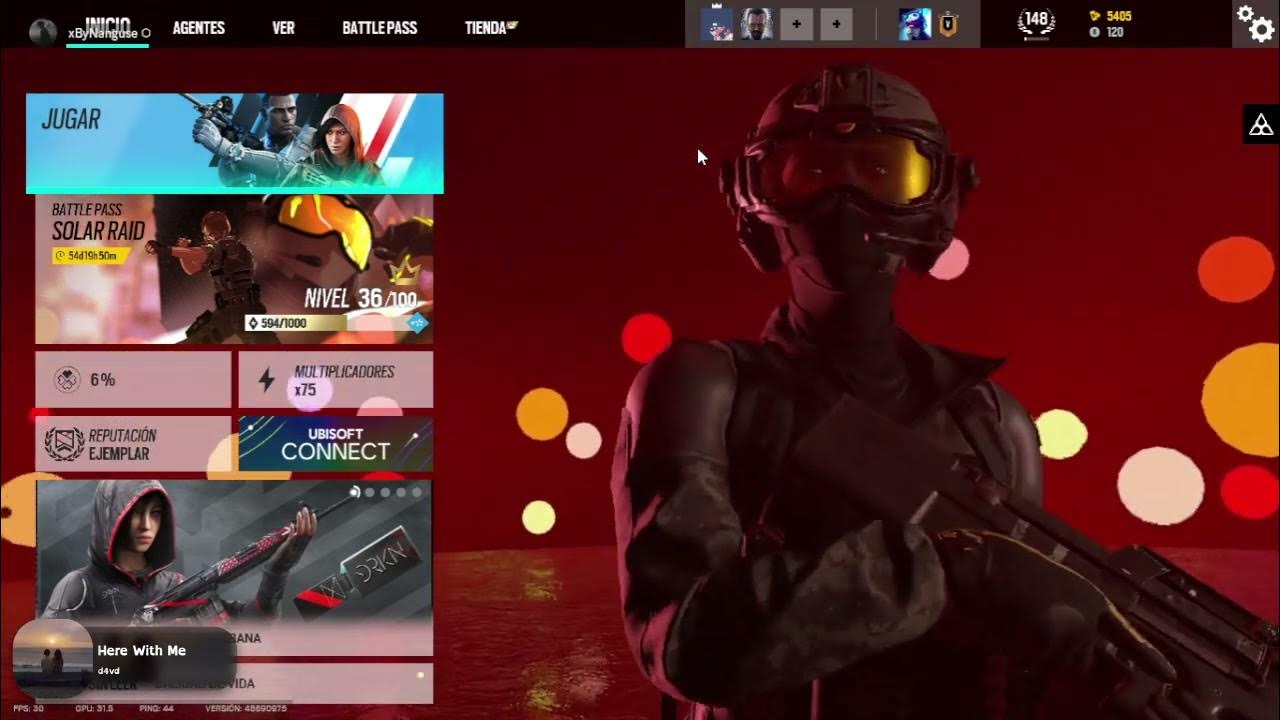1280x720 pixels.
Task: Click the 6% progress emblem icon
Action: [67, 380]
